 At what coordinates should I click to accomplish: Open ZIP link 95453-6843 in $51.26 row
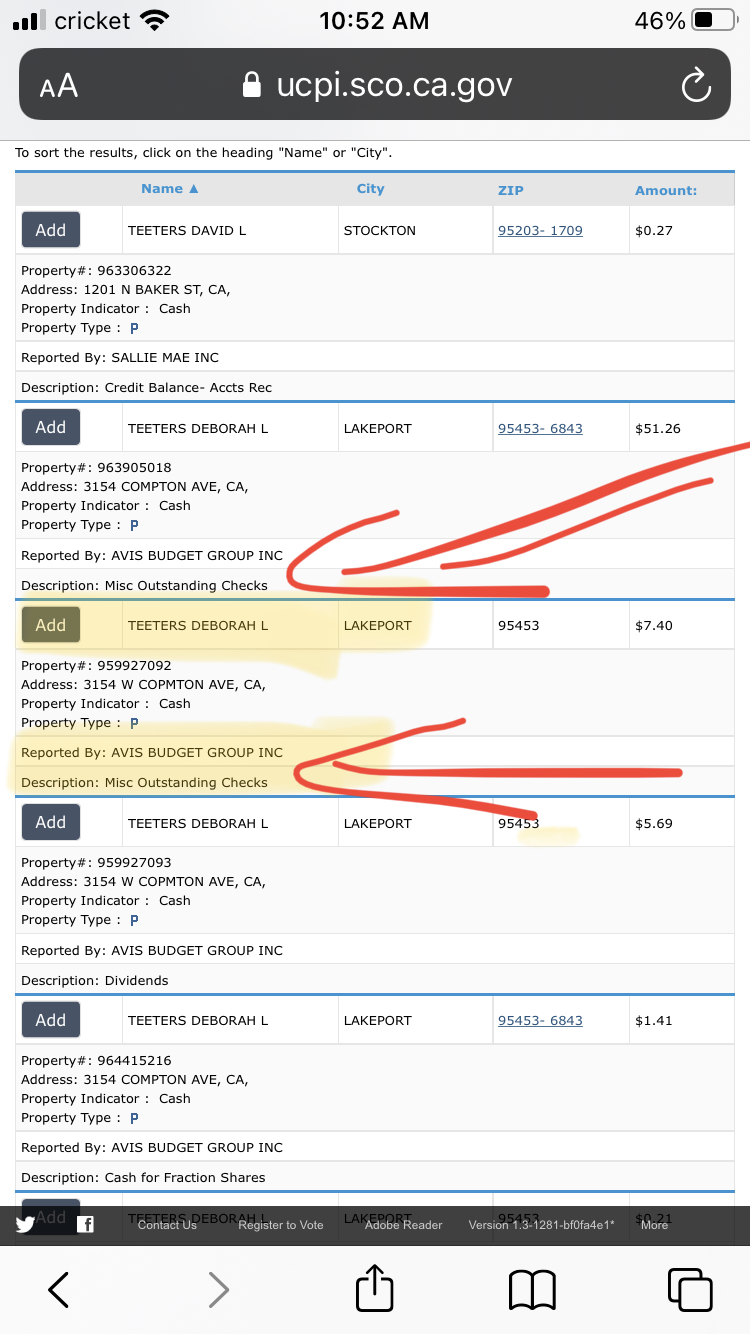[540, 428]
